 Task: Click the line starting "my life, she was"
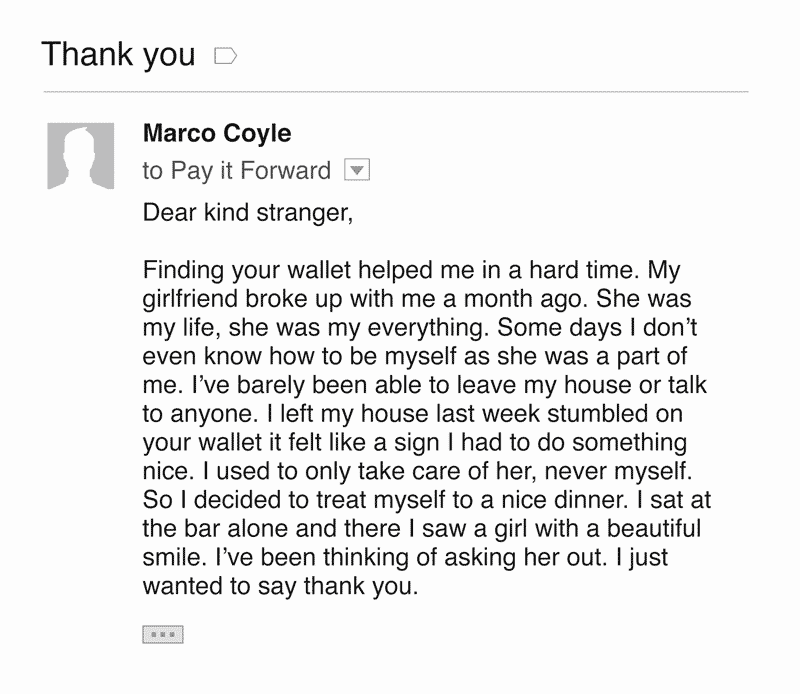tap(416, 328)
